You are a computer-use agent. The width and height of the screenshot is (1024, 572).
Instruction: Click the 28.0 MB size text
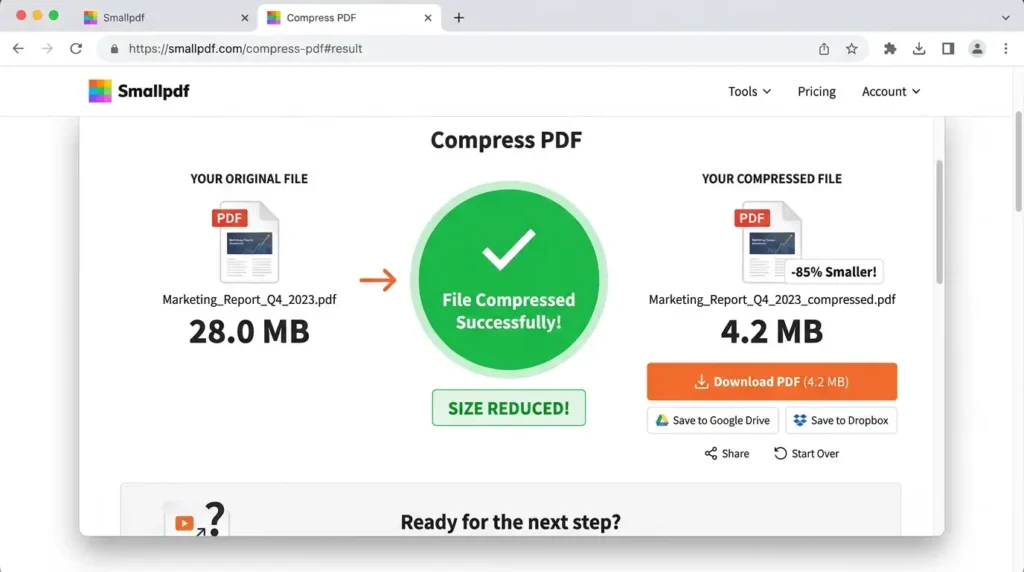(x=249, y=331)
